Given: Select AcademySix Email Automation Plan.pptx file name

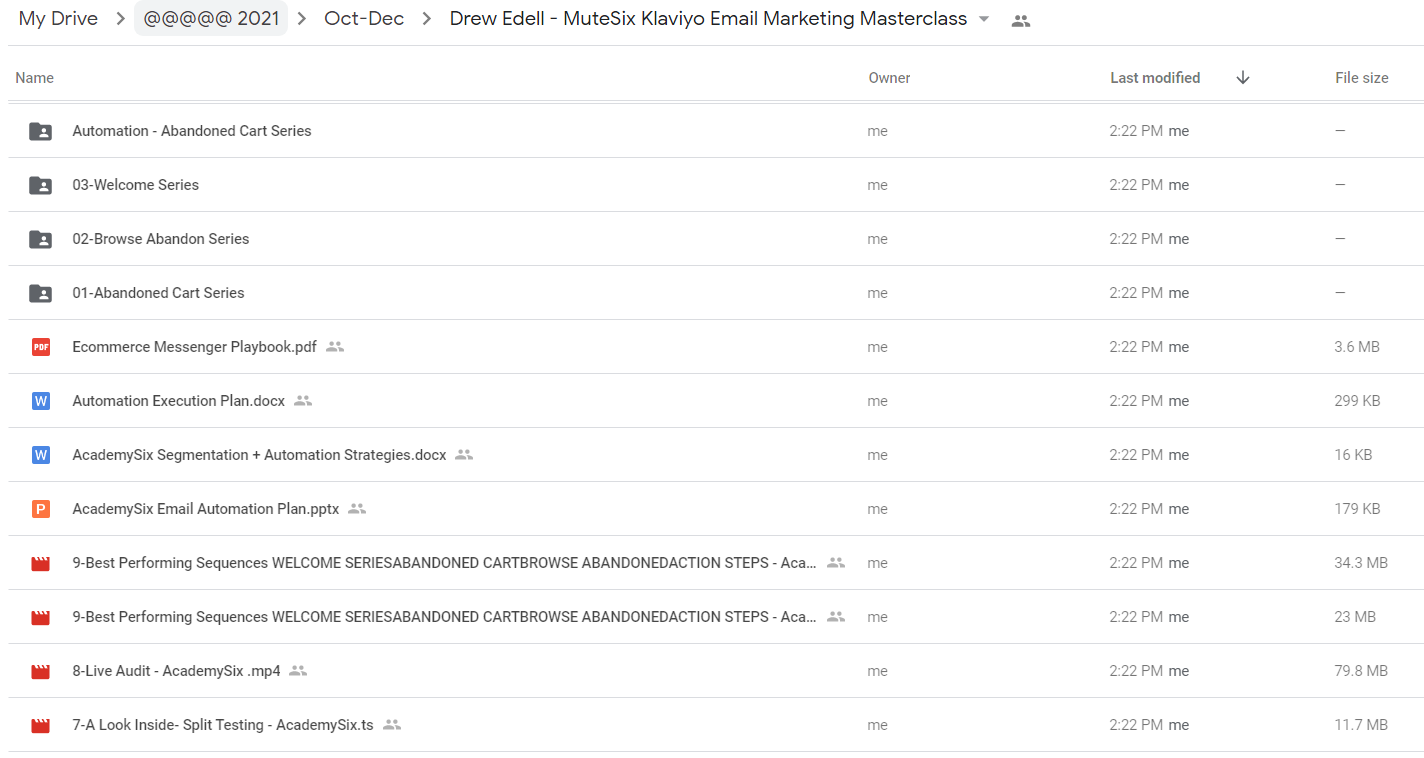Looking at the screenshot, I should [206, 509].
